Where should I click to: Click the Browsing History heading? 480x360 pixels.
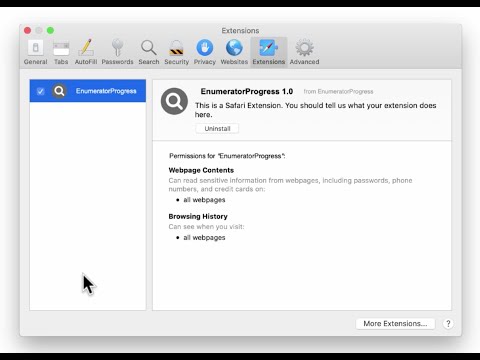point(198,216)
